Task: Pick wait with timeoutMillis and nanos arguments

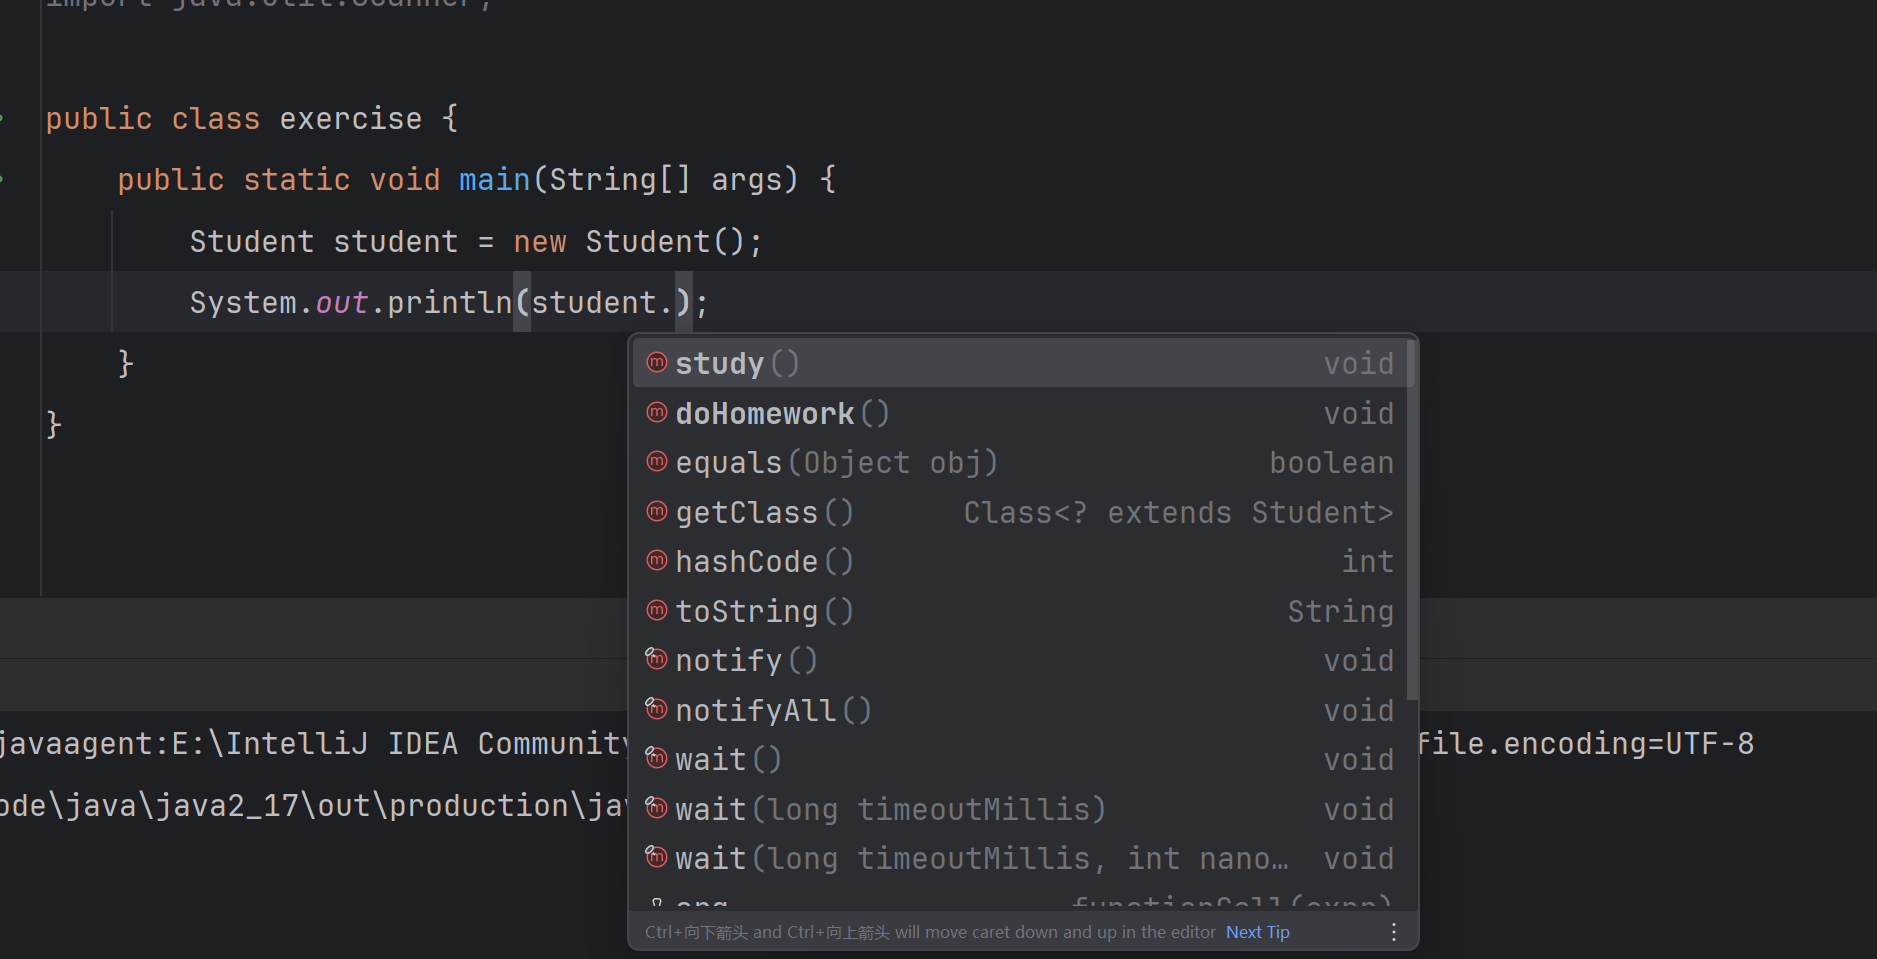Action: pyautogui.click(x=1020, y=858)
